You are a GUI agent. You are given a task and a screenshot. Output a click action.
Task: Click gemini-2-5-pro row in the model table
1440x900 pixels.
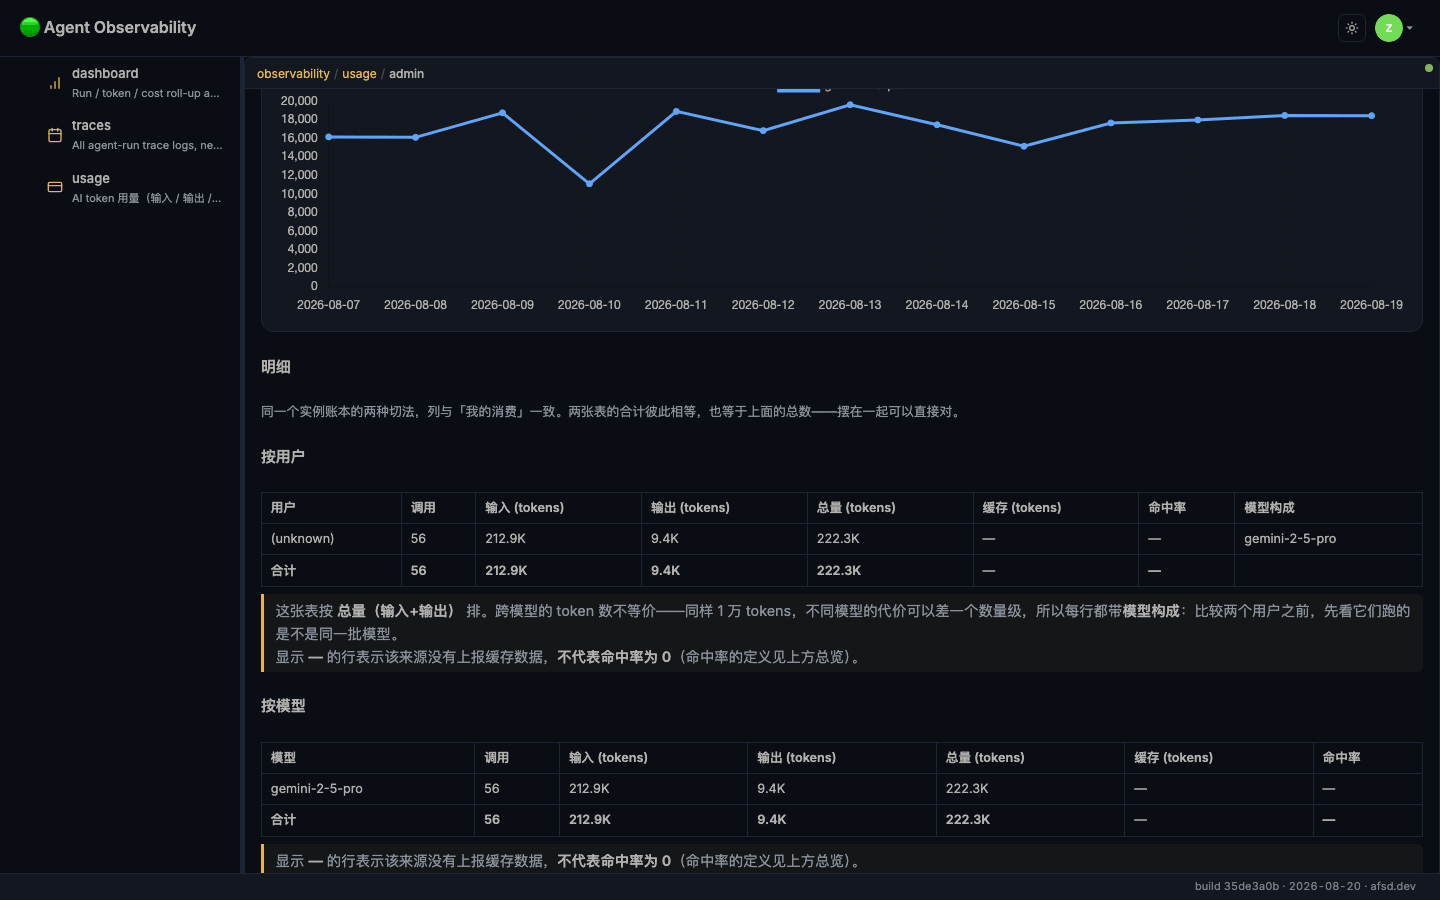(x=842, y=789)
